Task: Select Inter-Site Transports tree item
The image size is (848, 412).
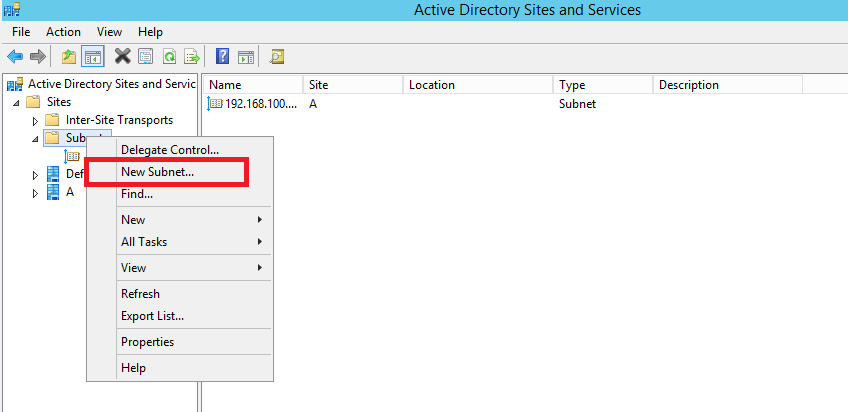Action: coord(120,120)
